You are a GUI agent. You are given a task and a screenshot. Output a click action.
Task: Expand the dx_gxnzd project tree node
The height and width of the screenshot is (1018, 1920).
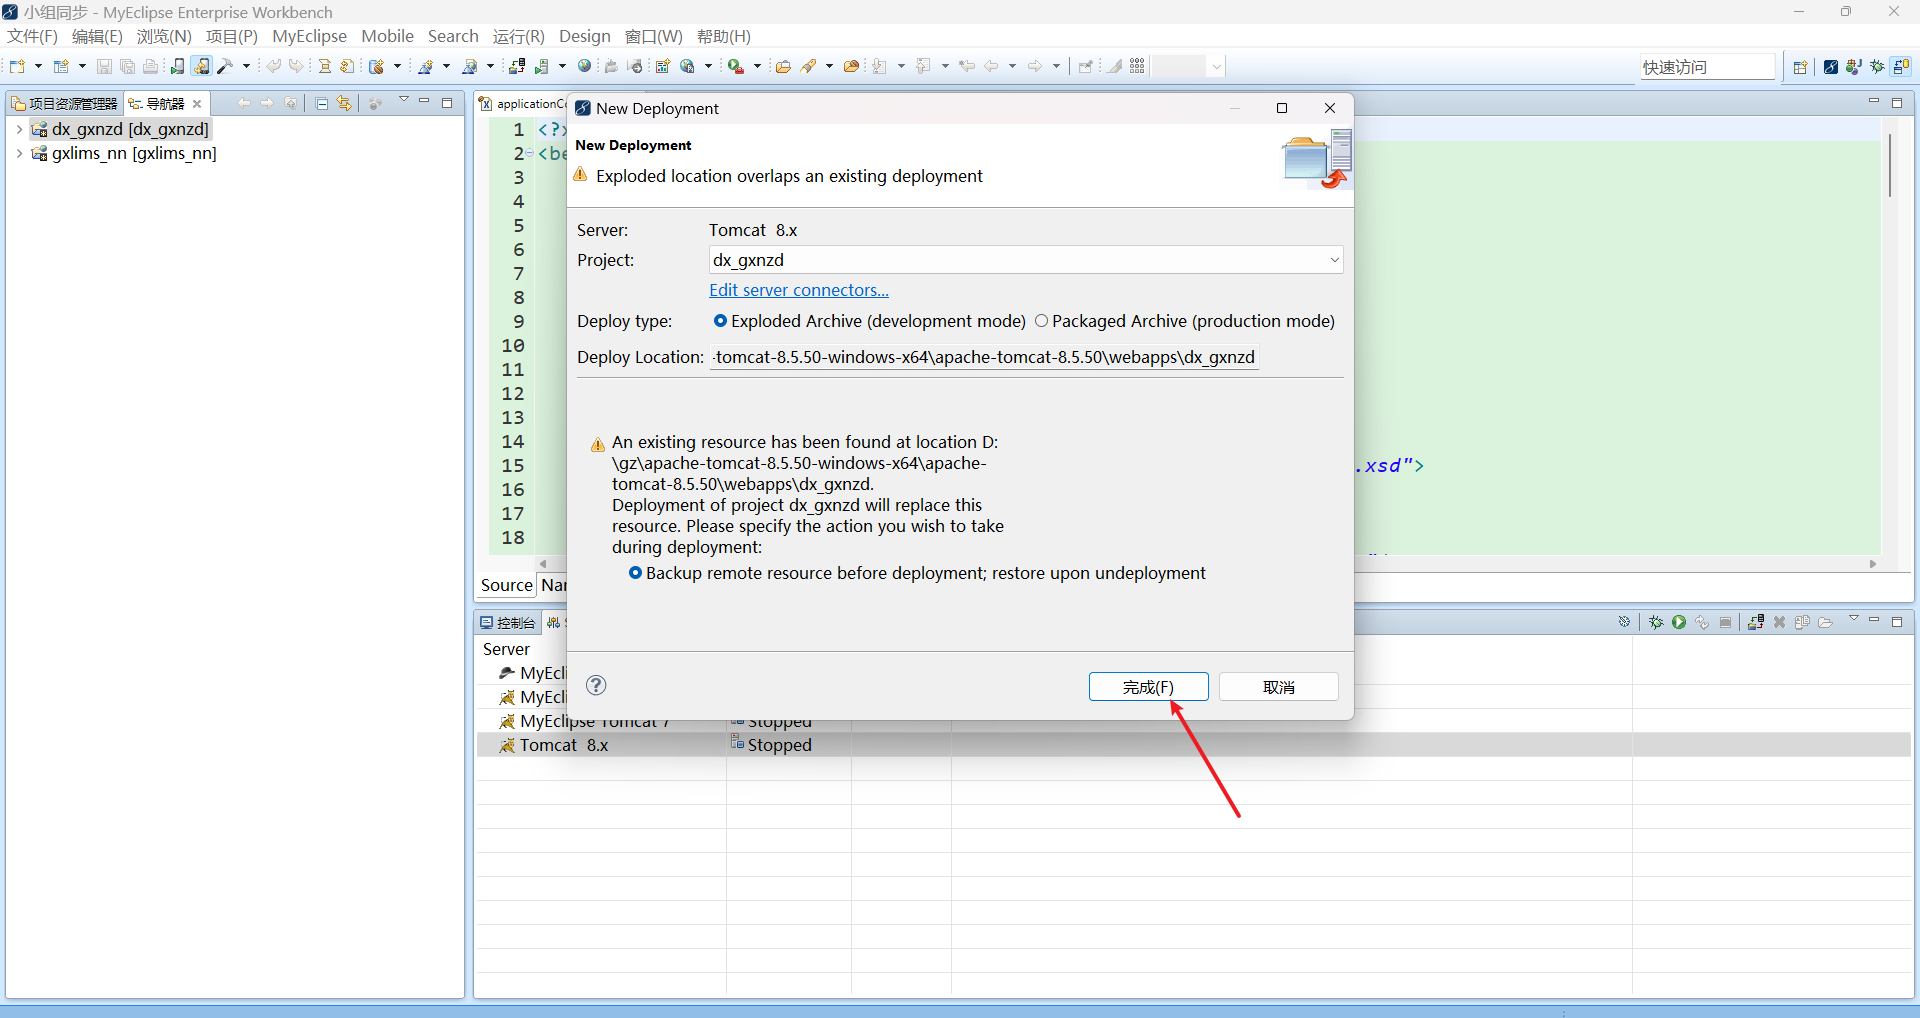tap(19, 129)
